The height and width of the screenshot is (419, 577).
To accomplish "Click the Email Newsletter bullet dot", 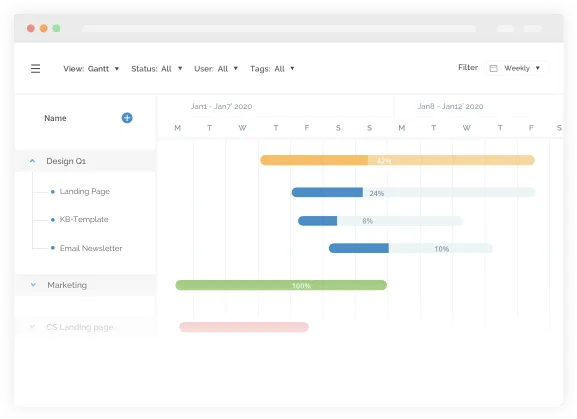I will pyautogui.click(x=53, y=248).
